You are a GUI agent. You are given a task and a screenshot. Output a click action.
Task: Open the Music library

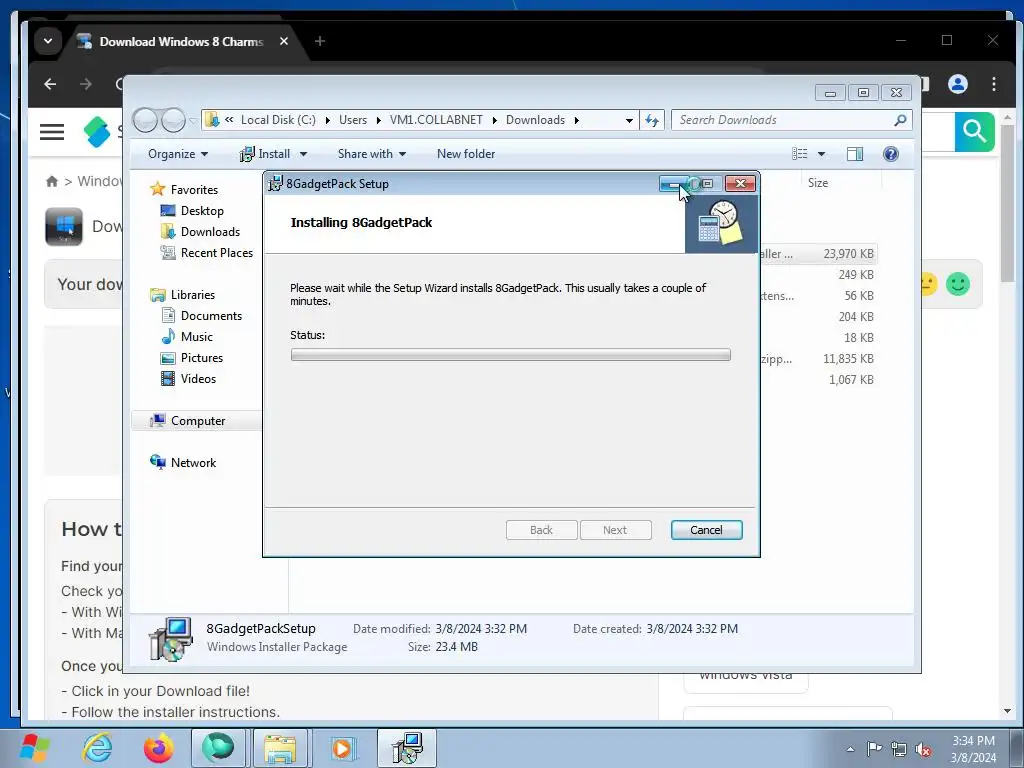point(197,336)
